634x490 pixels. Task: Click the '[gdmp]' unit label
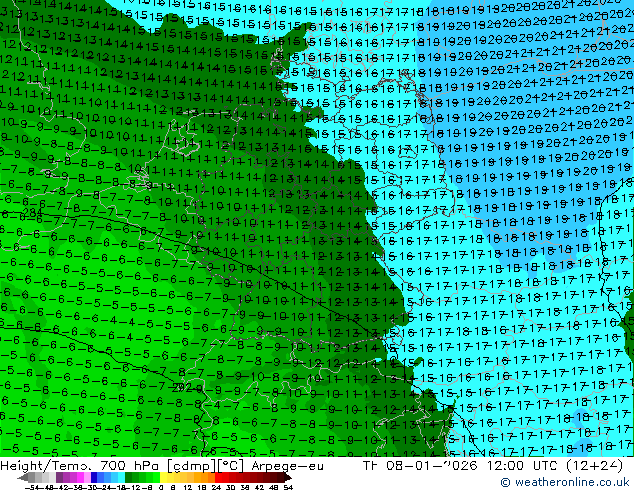point(191,466)
